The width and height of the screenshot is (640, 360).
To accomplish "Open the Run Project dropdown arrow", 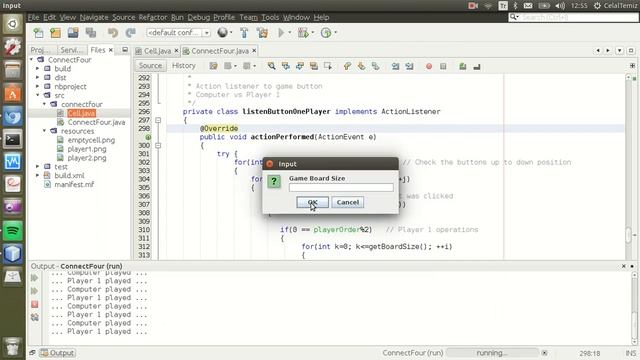I will click(x=290, y=33).
